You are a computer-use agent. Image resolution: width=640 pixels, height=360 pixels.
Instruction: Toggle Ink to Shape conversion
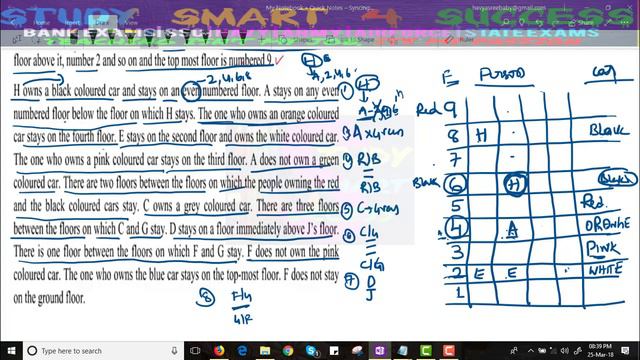click(351, 40)
